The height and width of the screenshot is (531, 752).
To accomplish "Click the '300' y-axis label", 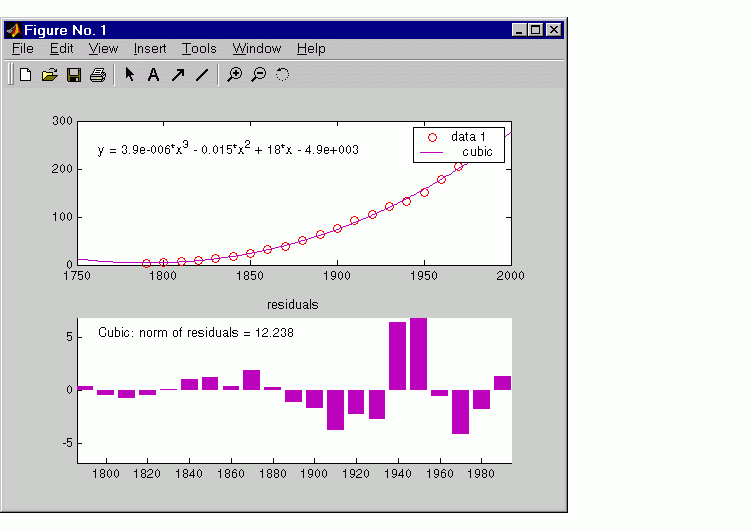I will pos(62,121).
